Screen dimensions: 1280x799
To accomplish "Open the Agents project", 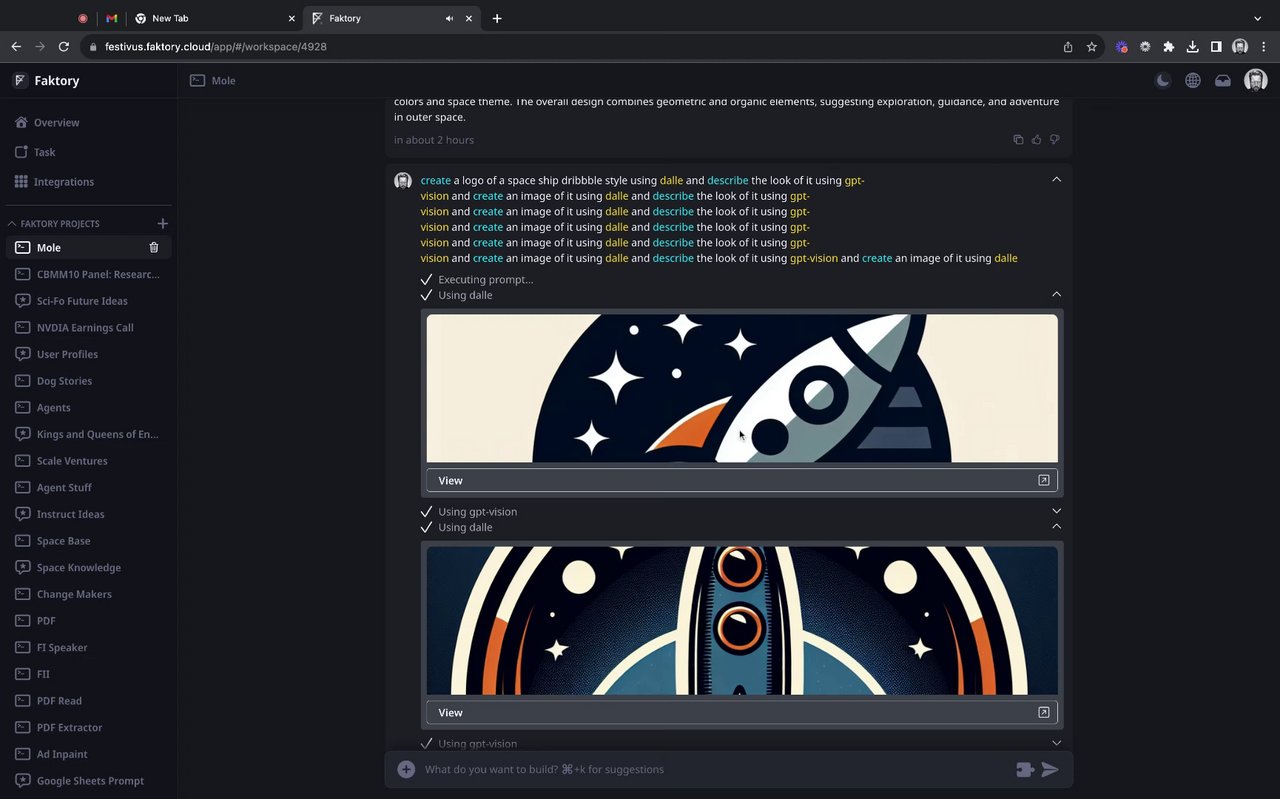I will point(88,408).
